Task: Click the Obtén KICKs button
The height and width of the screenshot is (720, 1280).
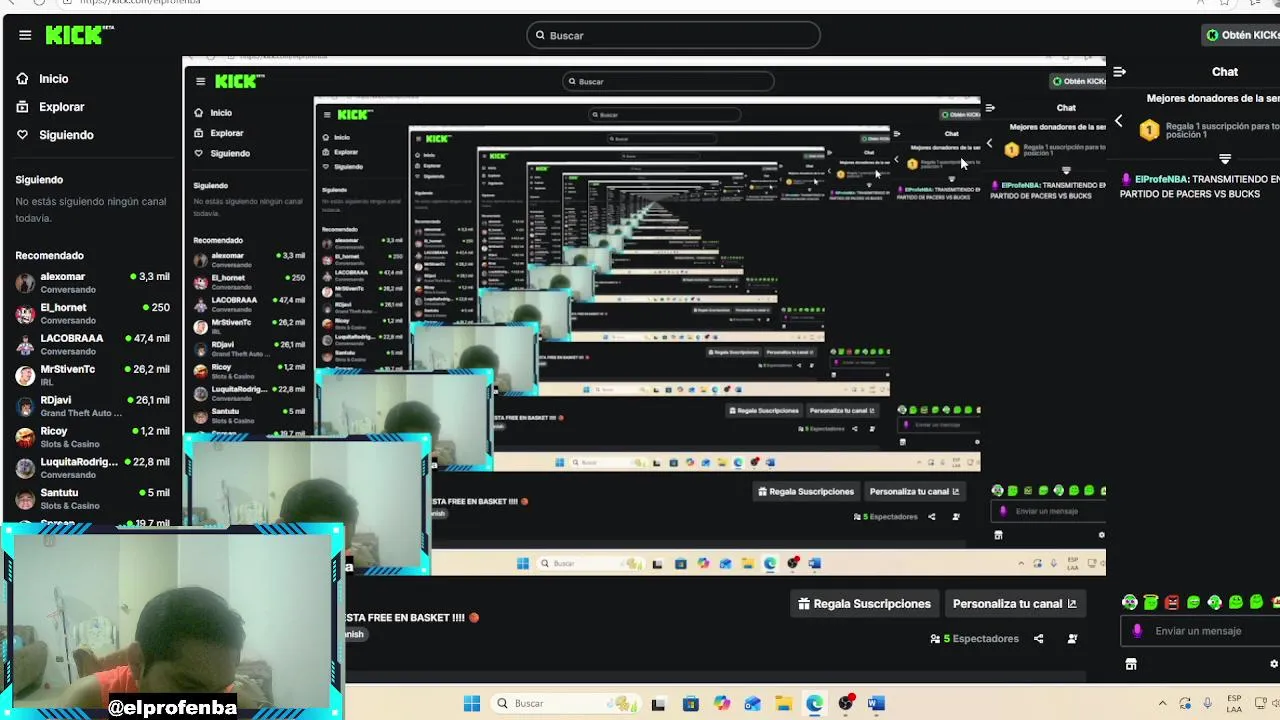Action: click(x=1242, y=35)
